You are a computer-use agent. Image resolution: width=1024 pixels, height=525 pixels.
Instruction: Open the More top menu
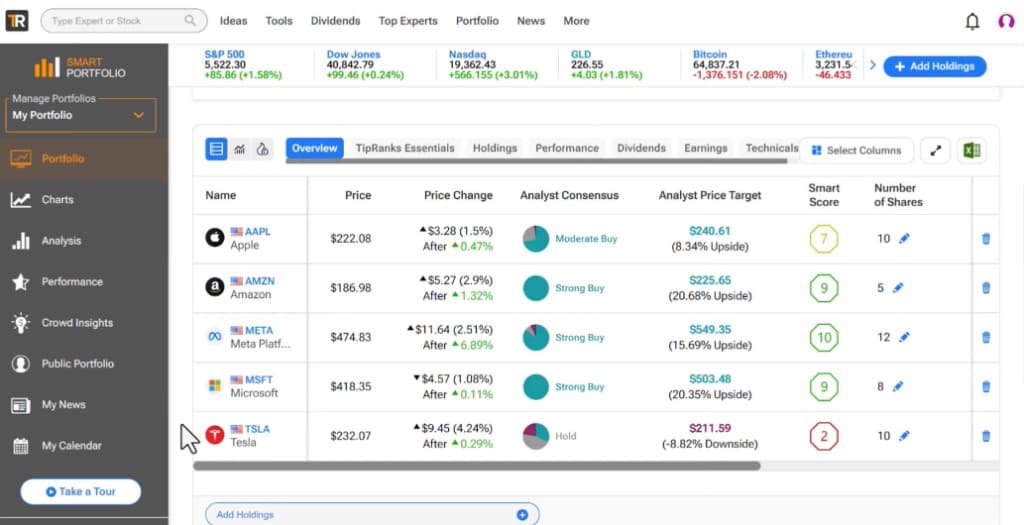point(577,21)
